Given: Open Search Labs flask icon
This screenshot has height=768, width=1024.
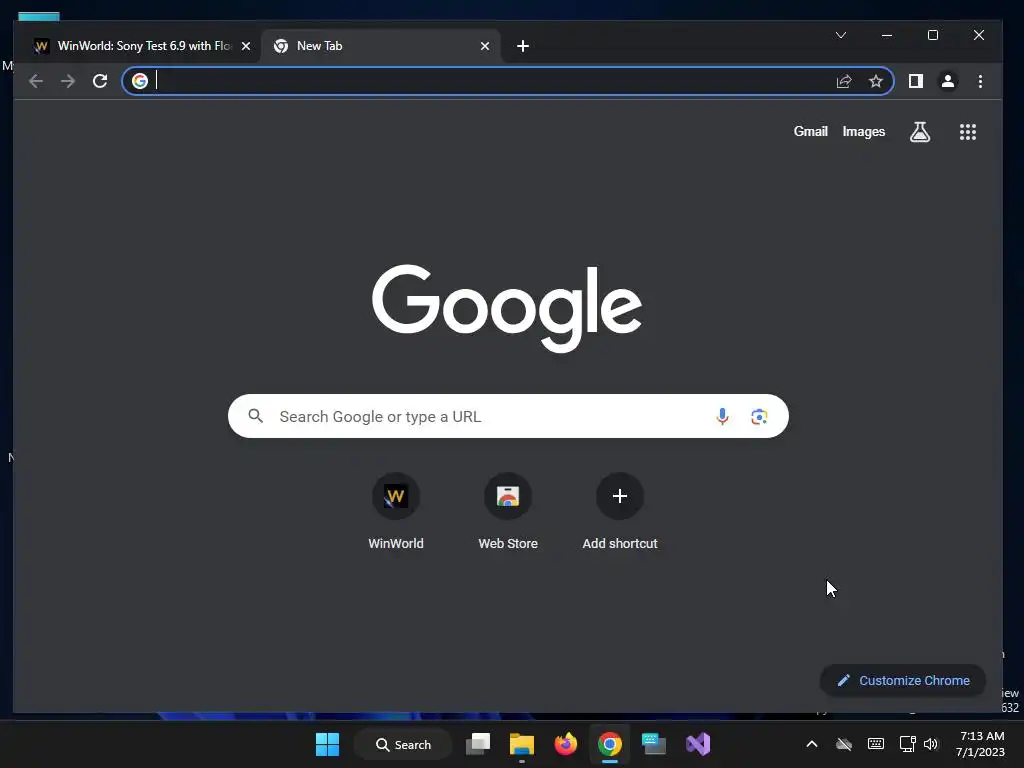Looking at the screenshot, I should pyautogui.click(x=920, y=132).
